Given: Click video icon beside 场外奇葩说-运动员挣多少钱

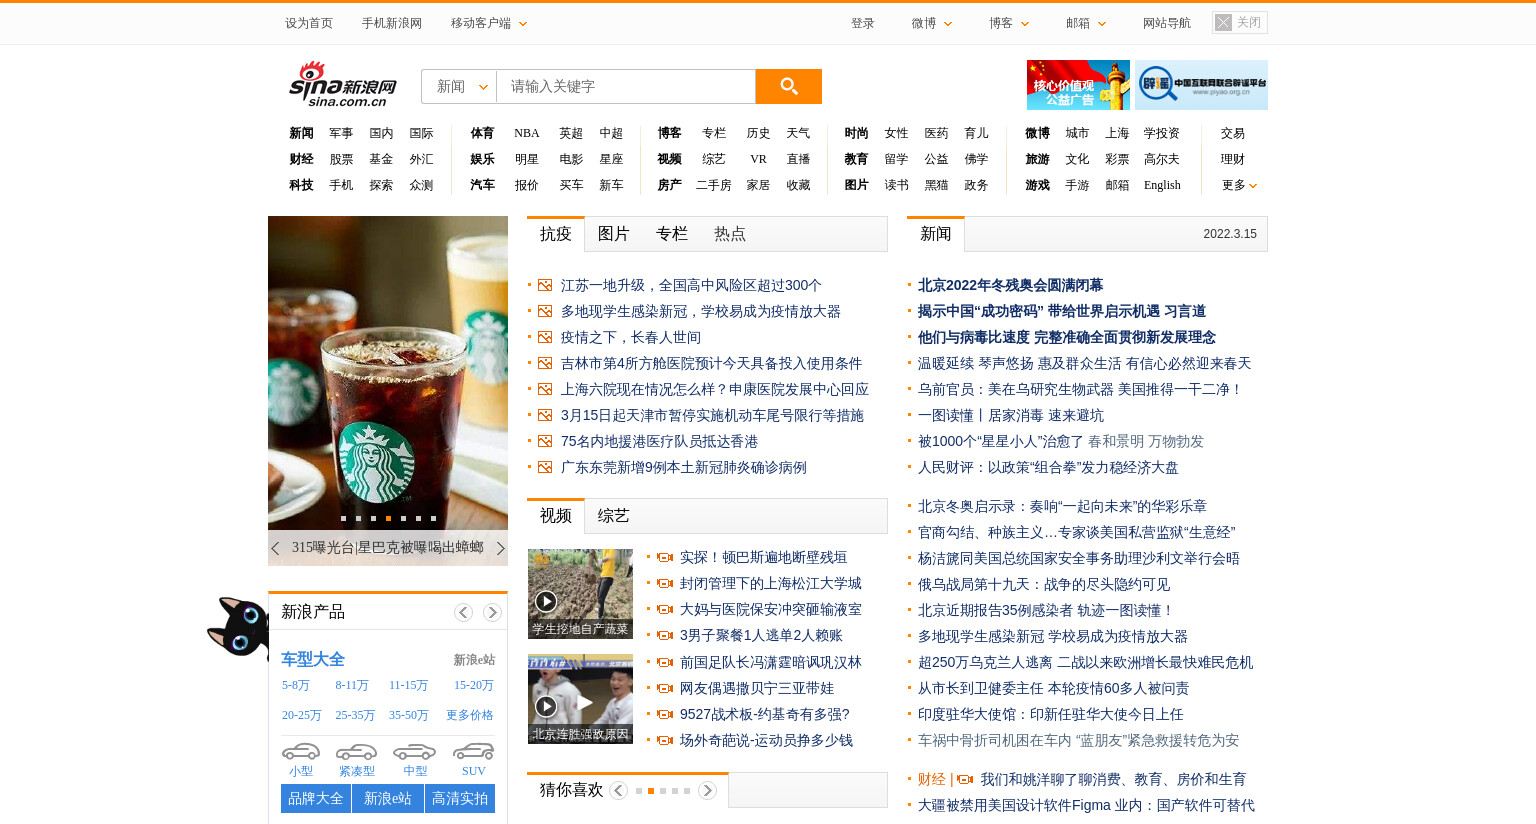Looking at the screenshot, I should [x=664, y=740].
